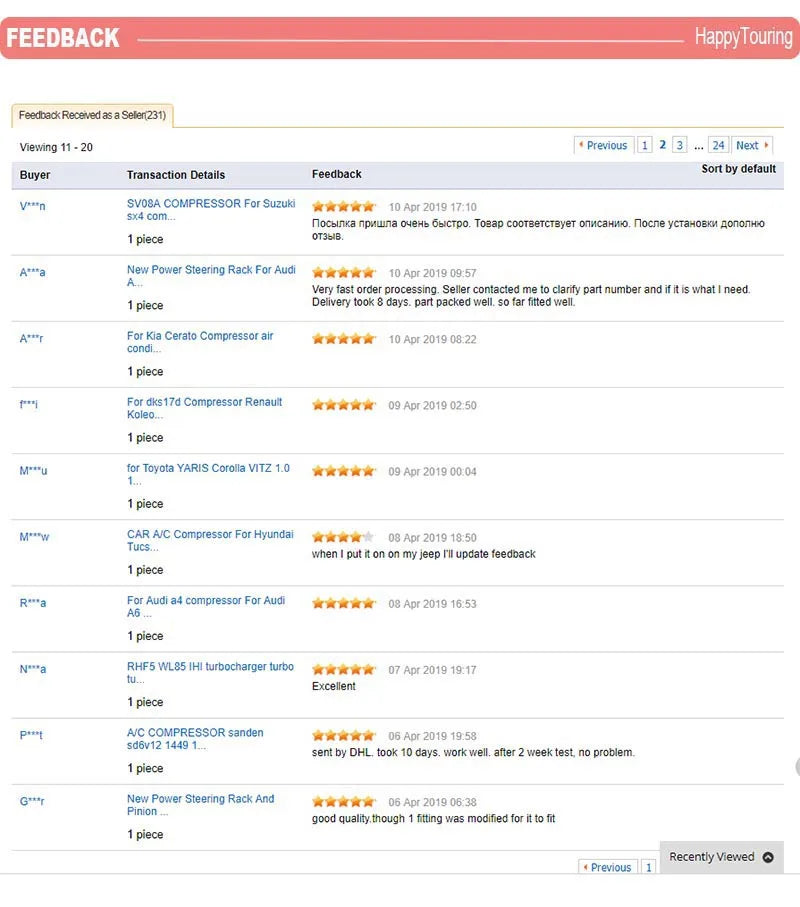This screenshot has height=907, width=800.
Task: Click the bottom Previous page button
Action: (x=607, y=867)
